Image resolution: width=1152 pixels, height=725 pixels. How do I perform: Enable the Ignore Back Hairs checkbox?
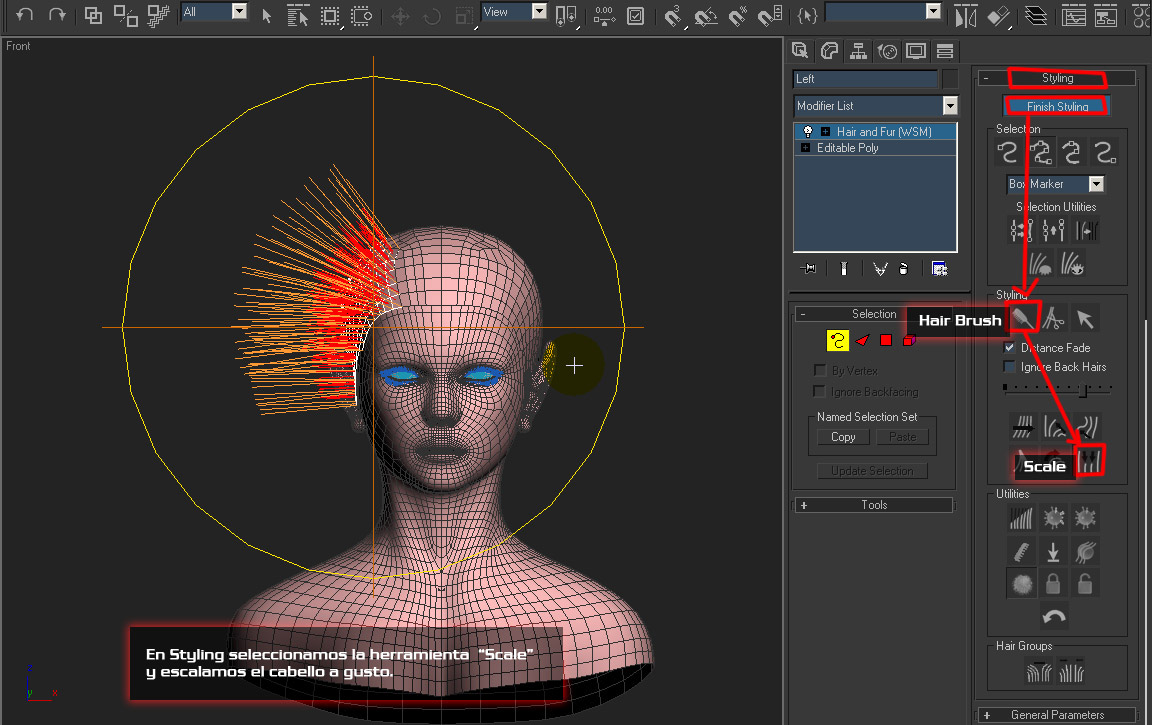[1009, 367]
